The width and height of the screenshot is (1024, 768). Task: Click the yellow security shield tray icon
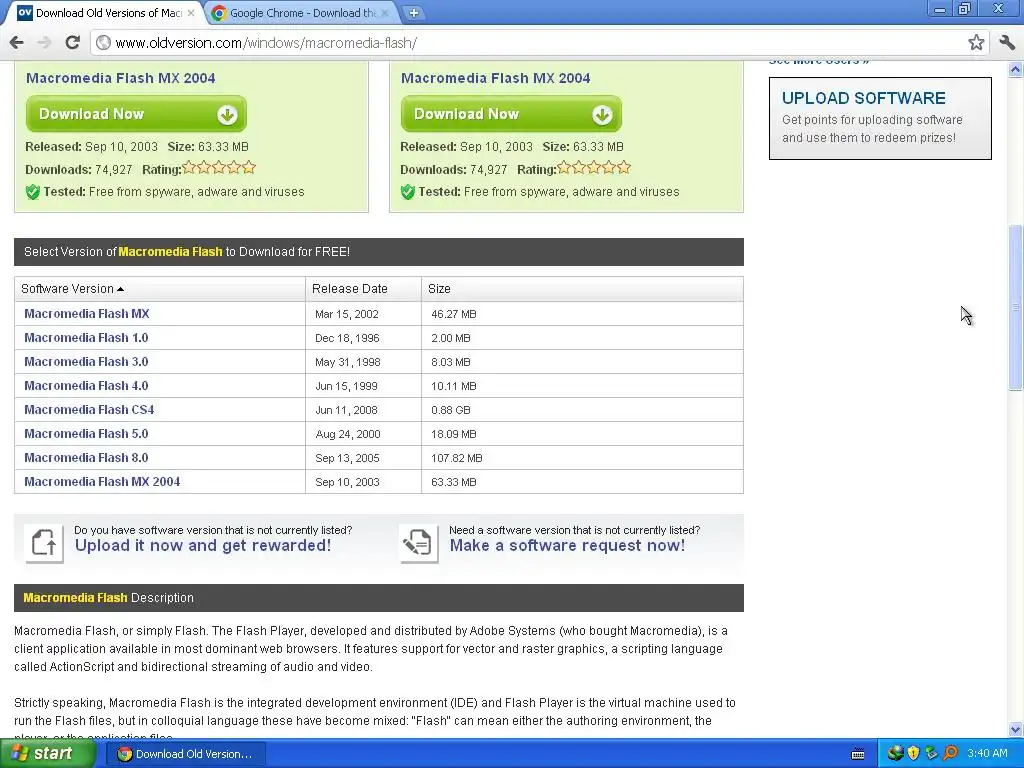(913, 754)
